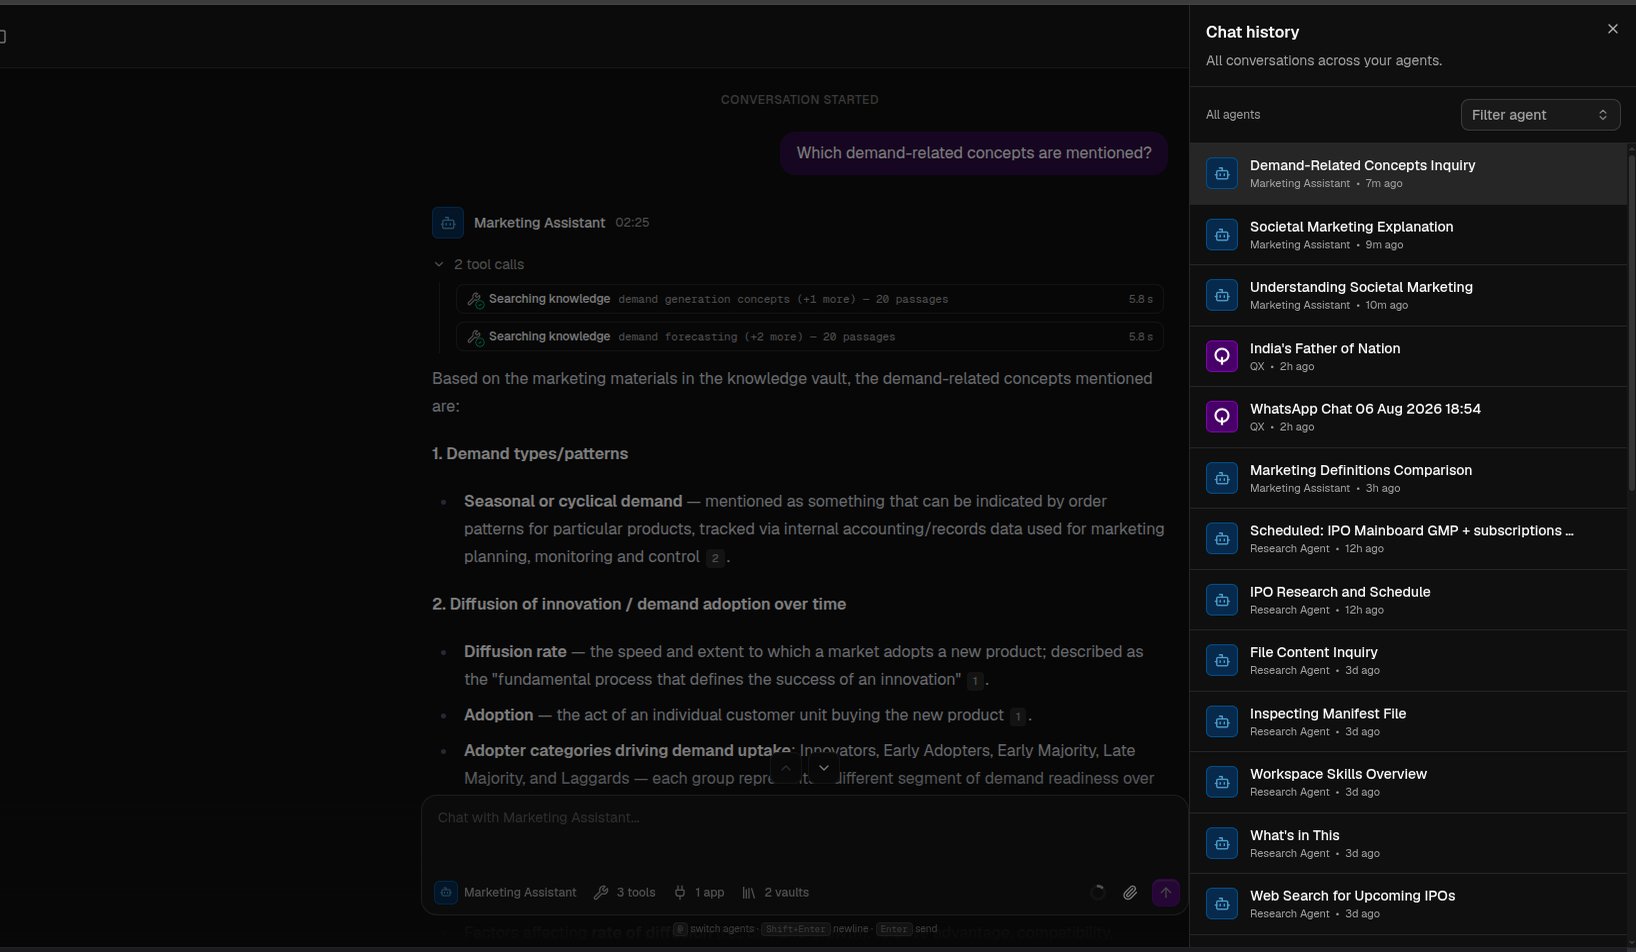Open the Inspecting Manifest File conversation

tap(1408, 722)
